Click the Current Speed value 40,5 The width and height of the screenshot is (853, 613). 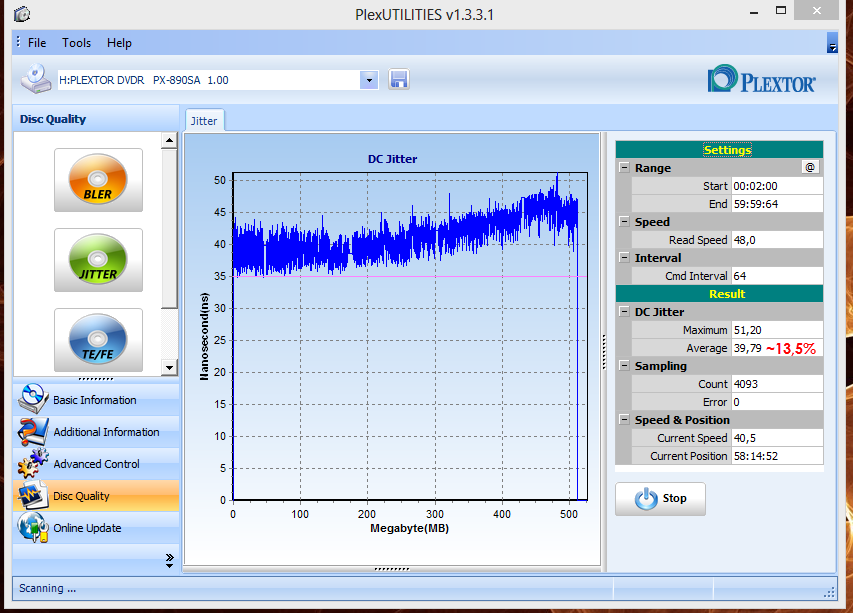coord(777,438)
